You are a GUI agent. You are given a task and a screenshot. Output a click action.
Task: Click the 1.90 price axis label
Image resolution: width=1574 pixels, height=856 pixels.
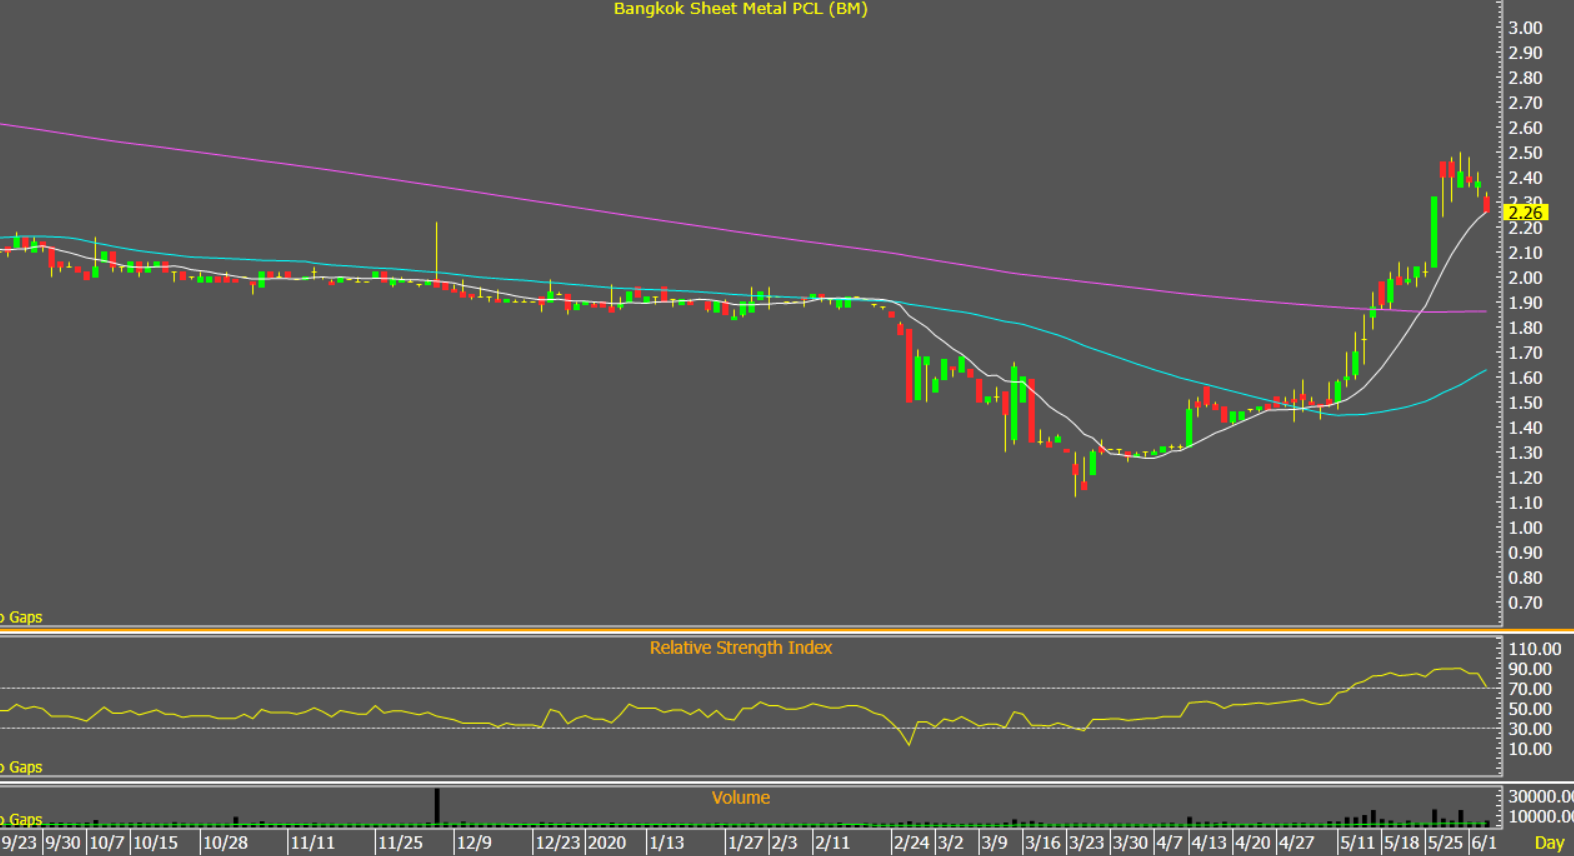coord(1526,303)
